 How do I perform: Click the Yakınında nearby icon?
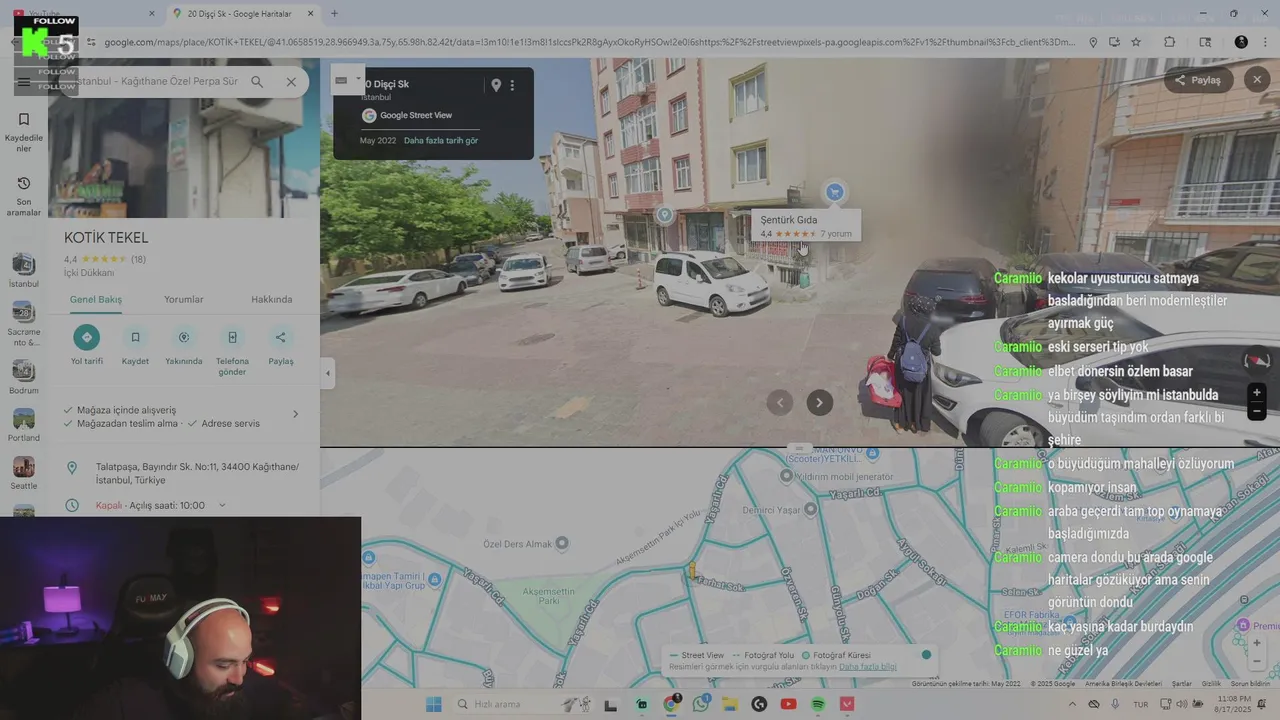point(184,337)
